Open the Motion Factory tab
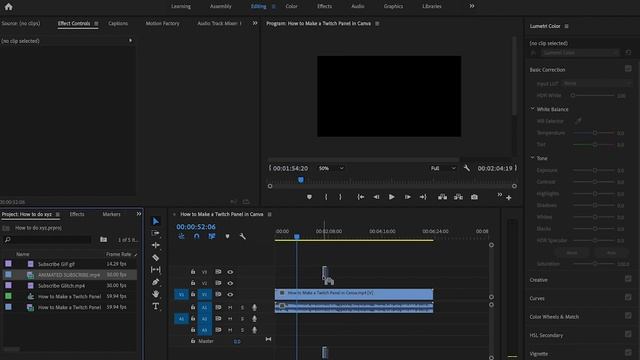The height and width of the screenshot is (360, 640). coord(162,23)
